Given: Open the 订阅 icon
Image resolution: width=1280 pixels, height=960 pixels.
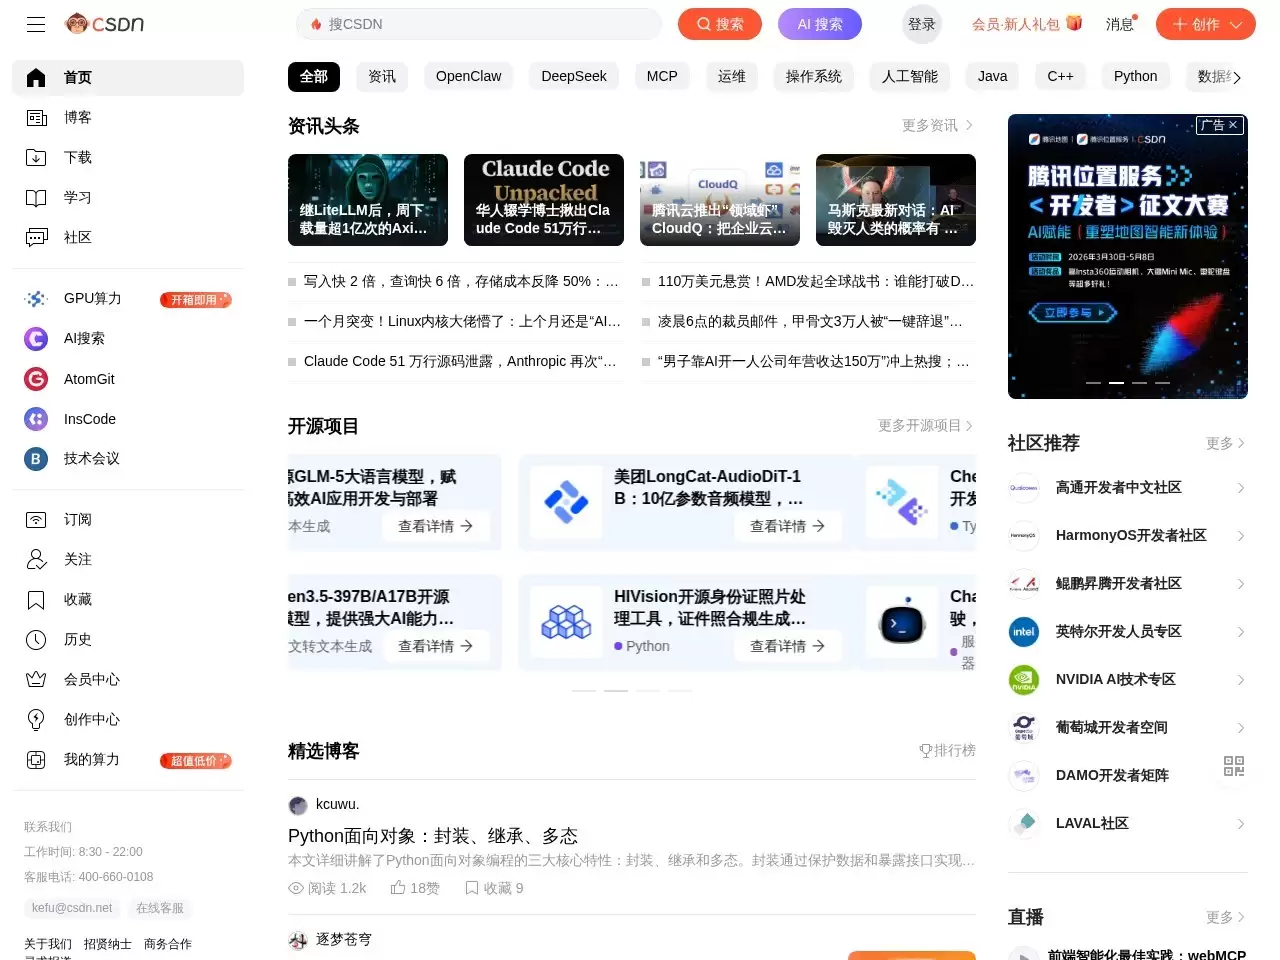Looking at the screenshot, I should click(x=36, y=520).
